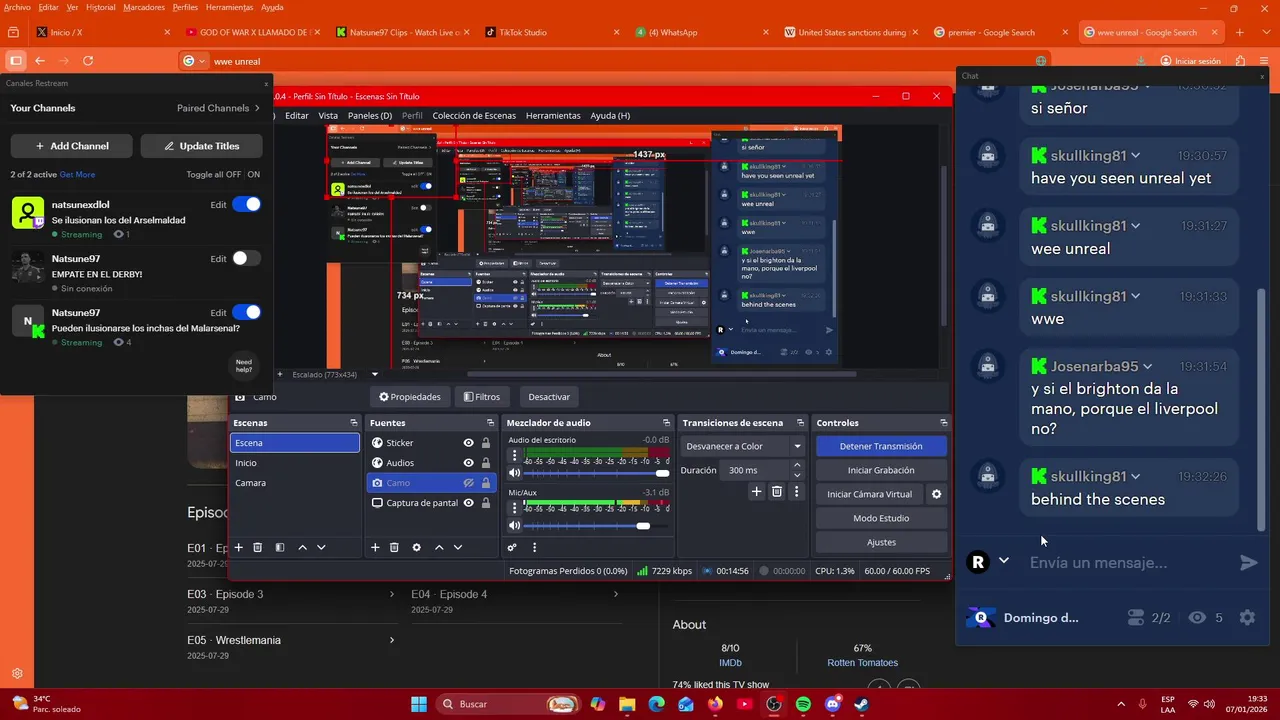Open OBS Ajustes button
The image size is (1280, 720).
click(881, 542)
